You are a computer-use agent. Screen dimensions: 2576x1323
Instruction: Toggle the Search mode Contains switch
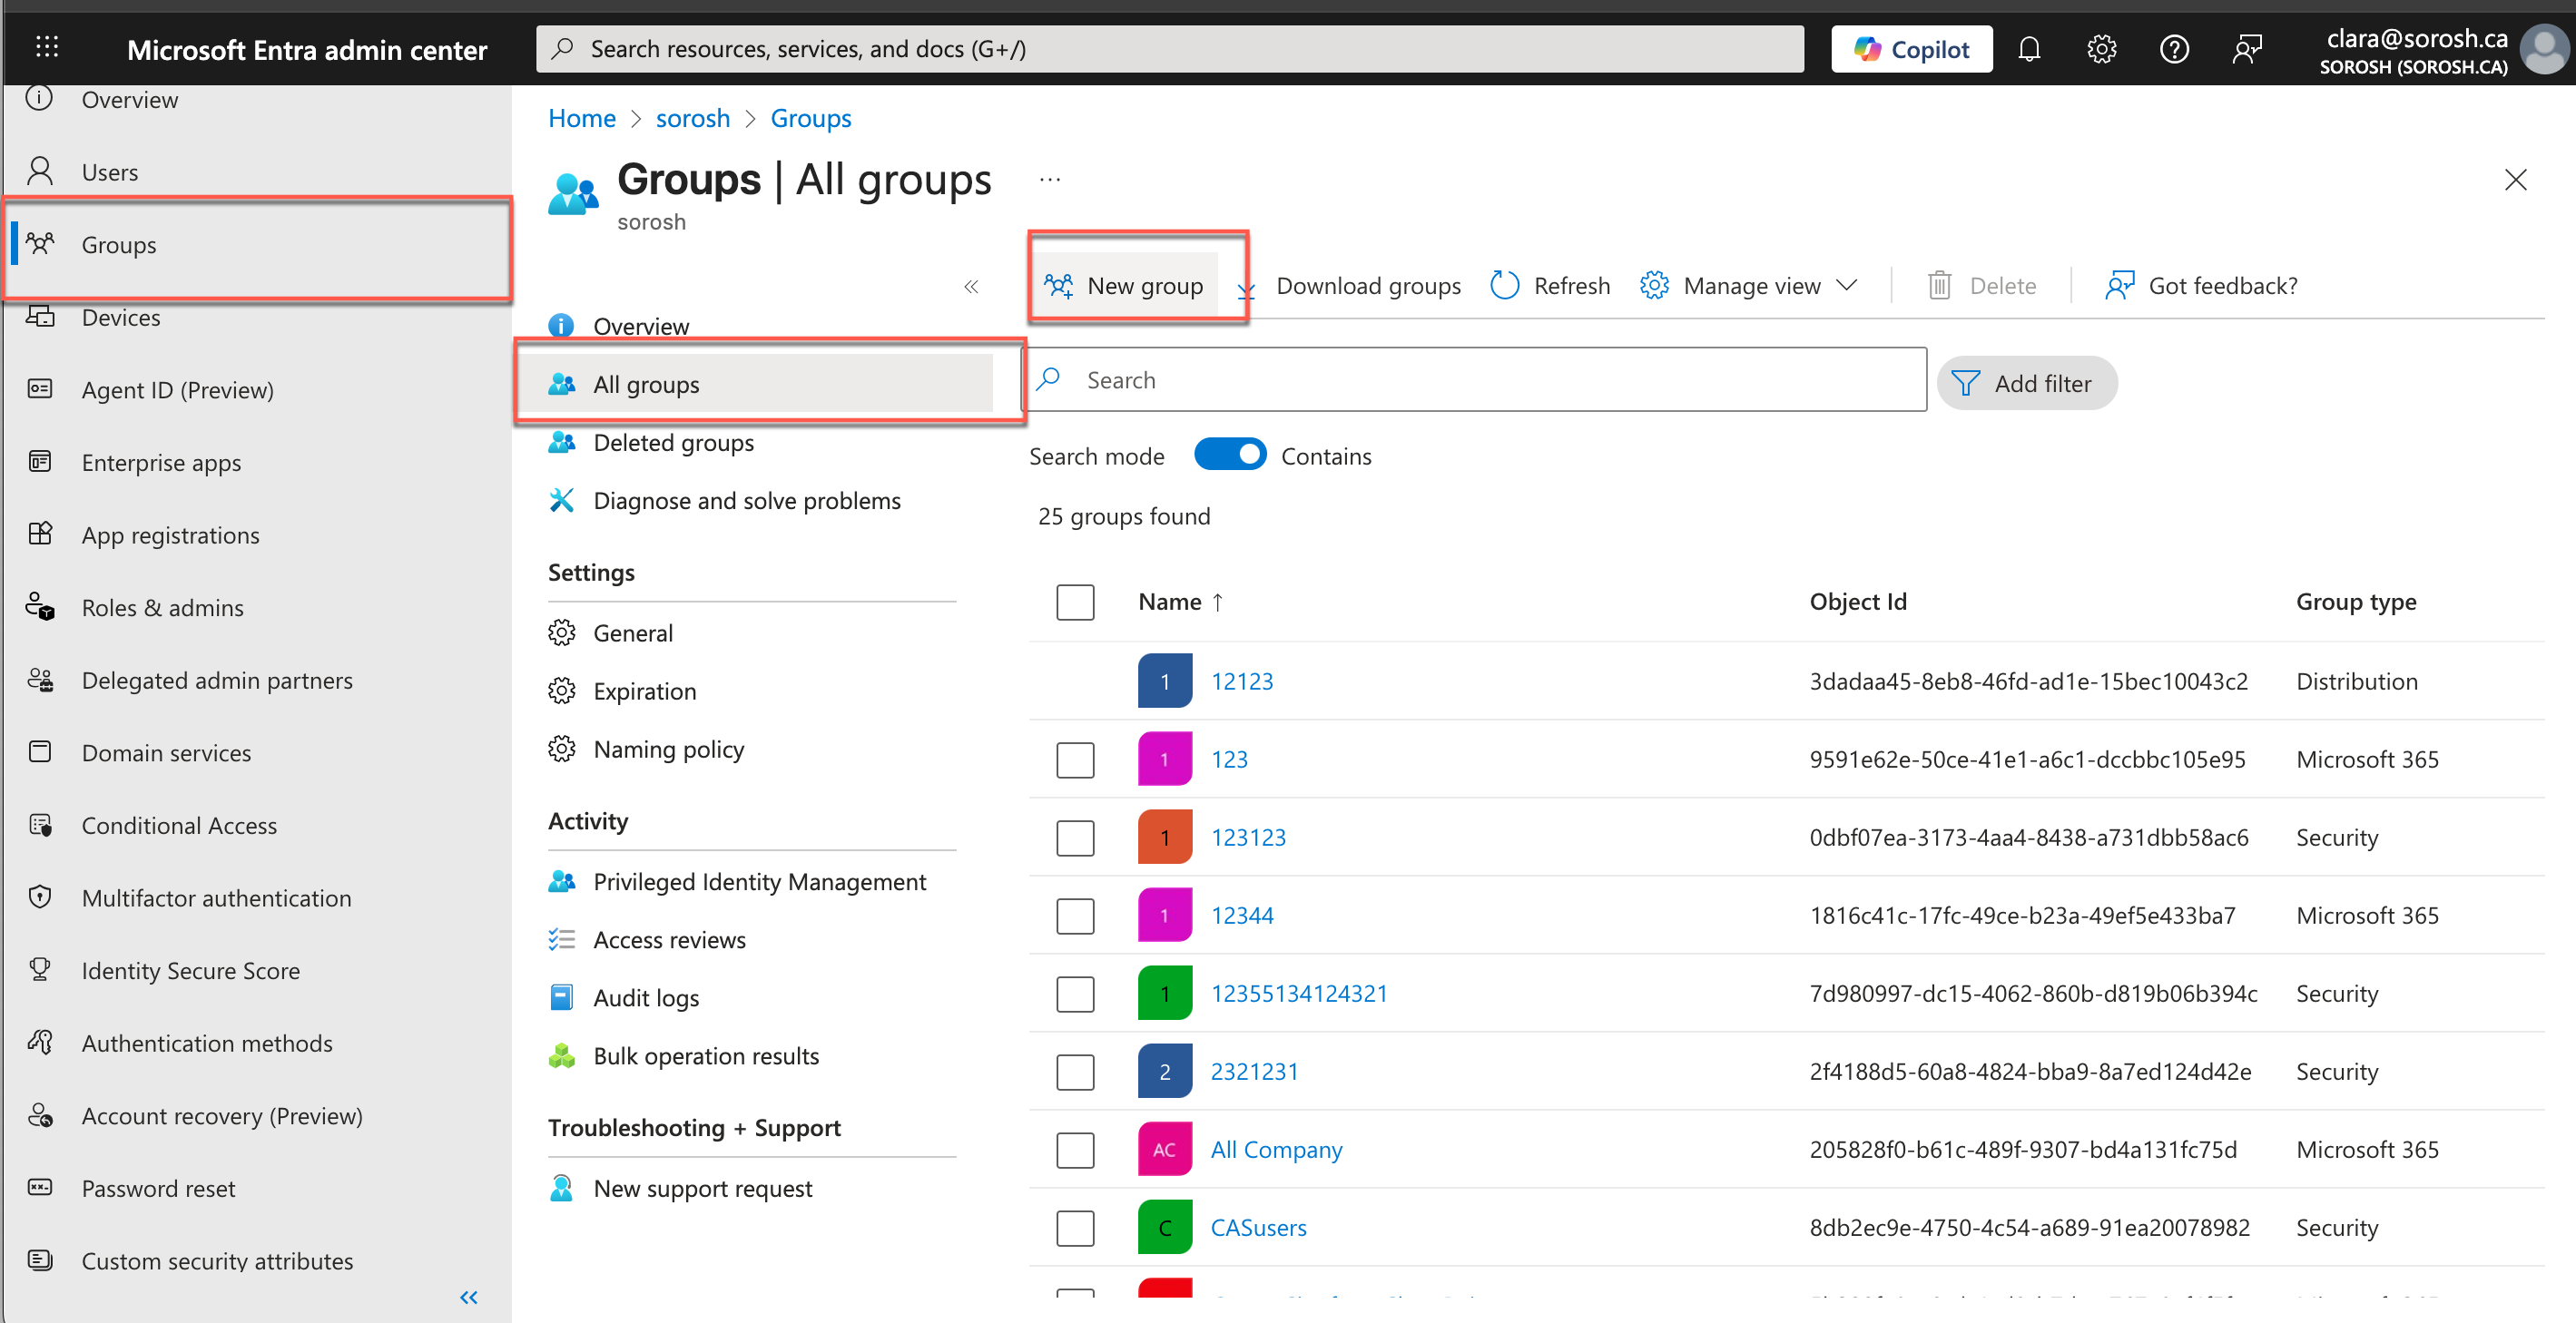[1229, 455]
